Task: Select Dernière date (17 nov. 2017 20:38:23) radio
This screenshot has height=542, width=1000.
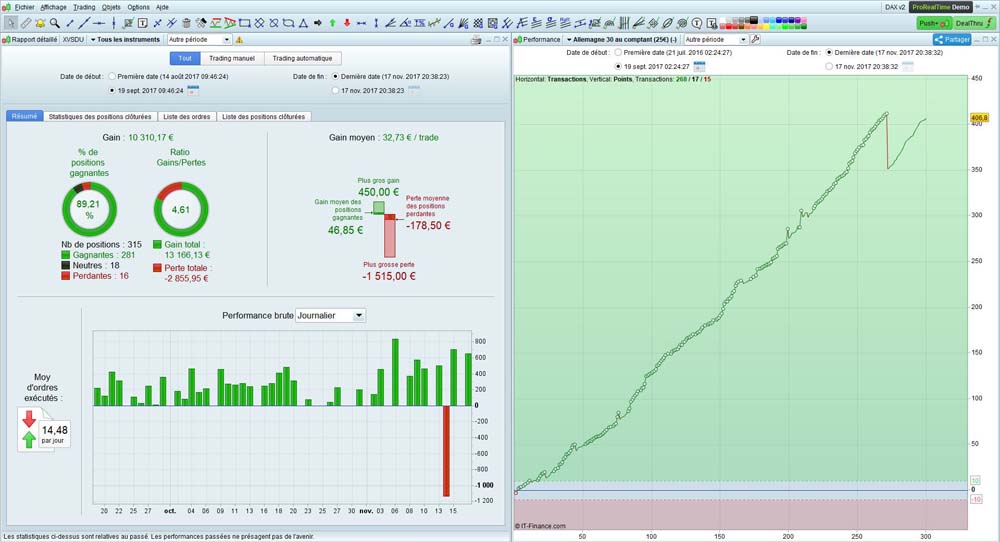Action: [x=335, y=77]
